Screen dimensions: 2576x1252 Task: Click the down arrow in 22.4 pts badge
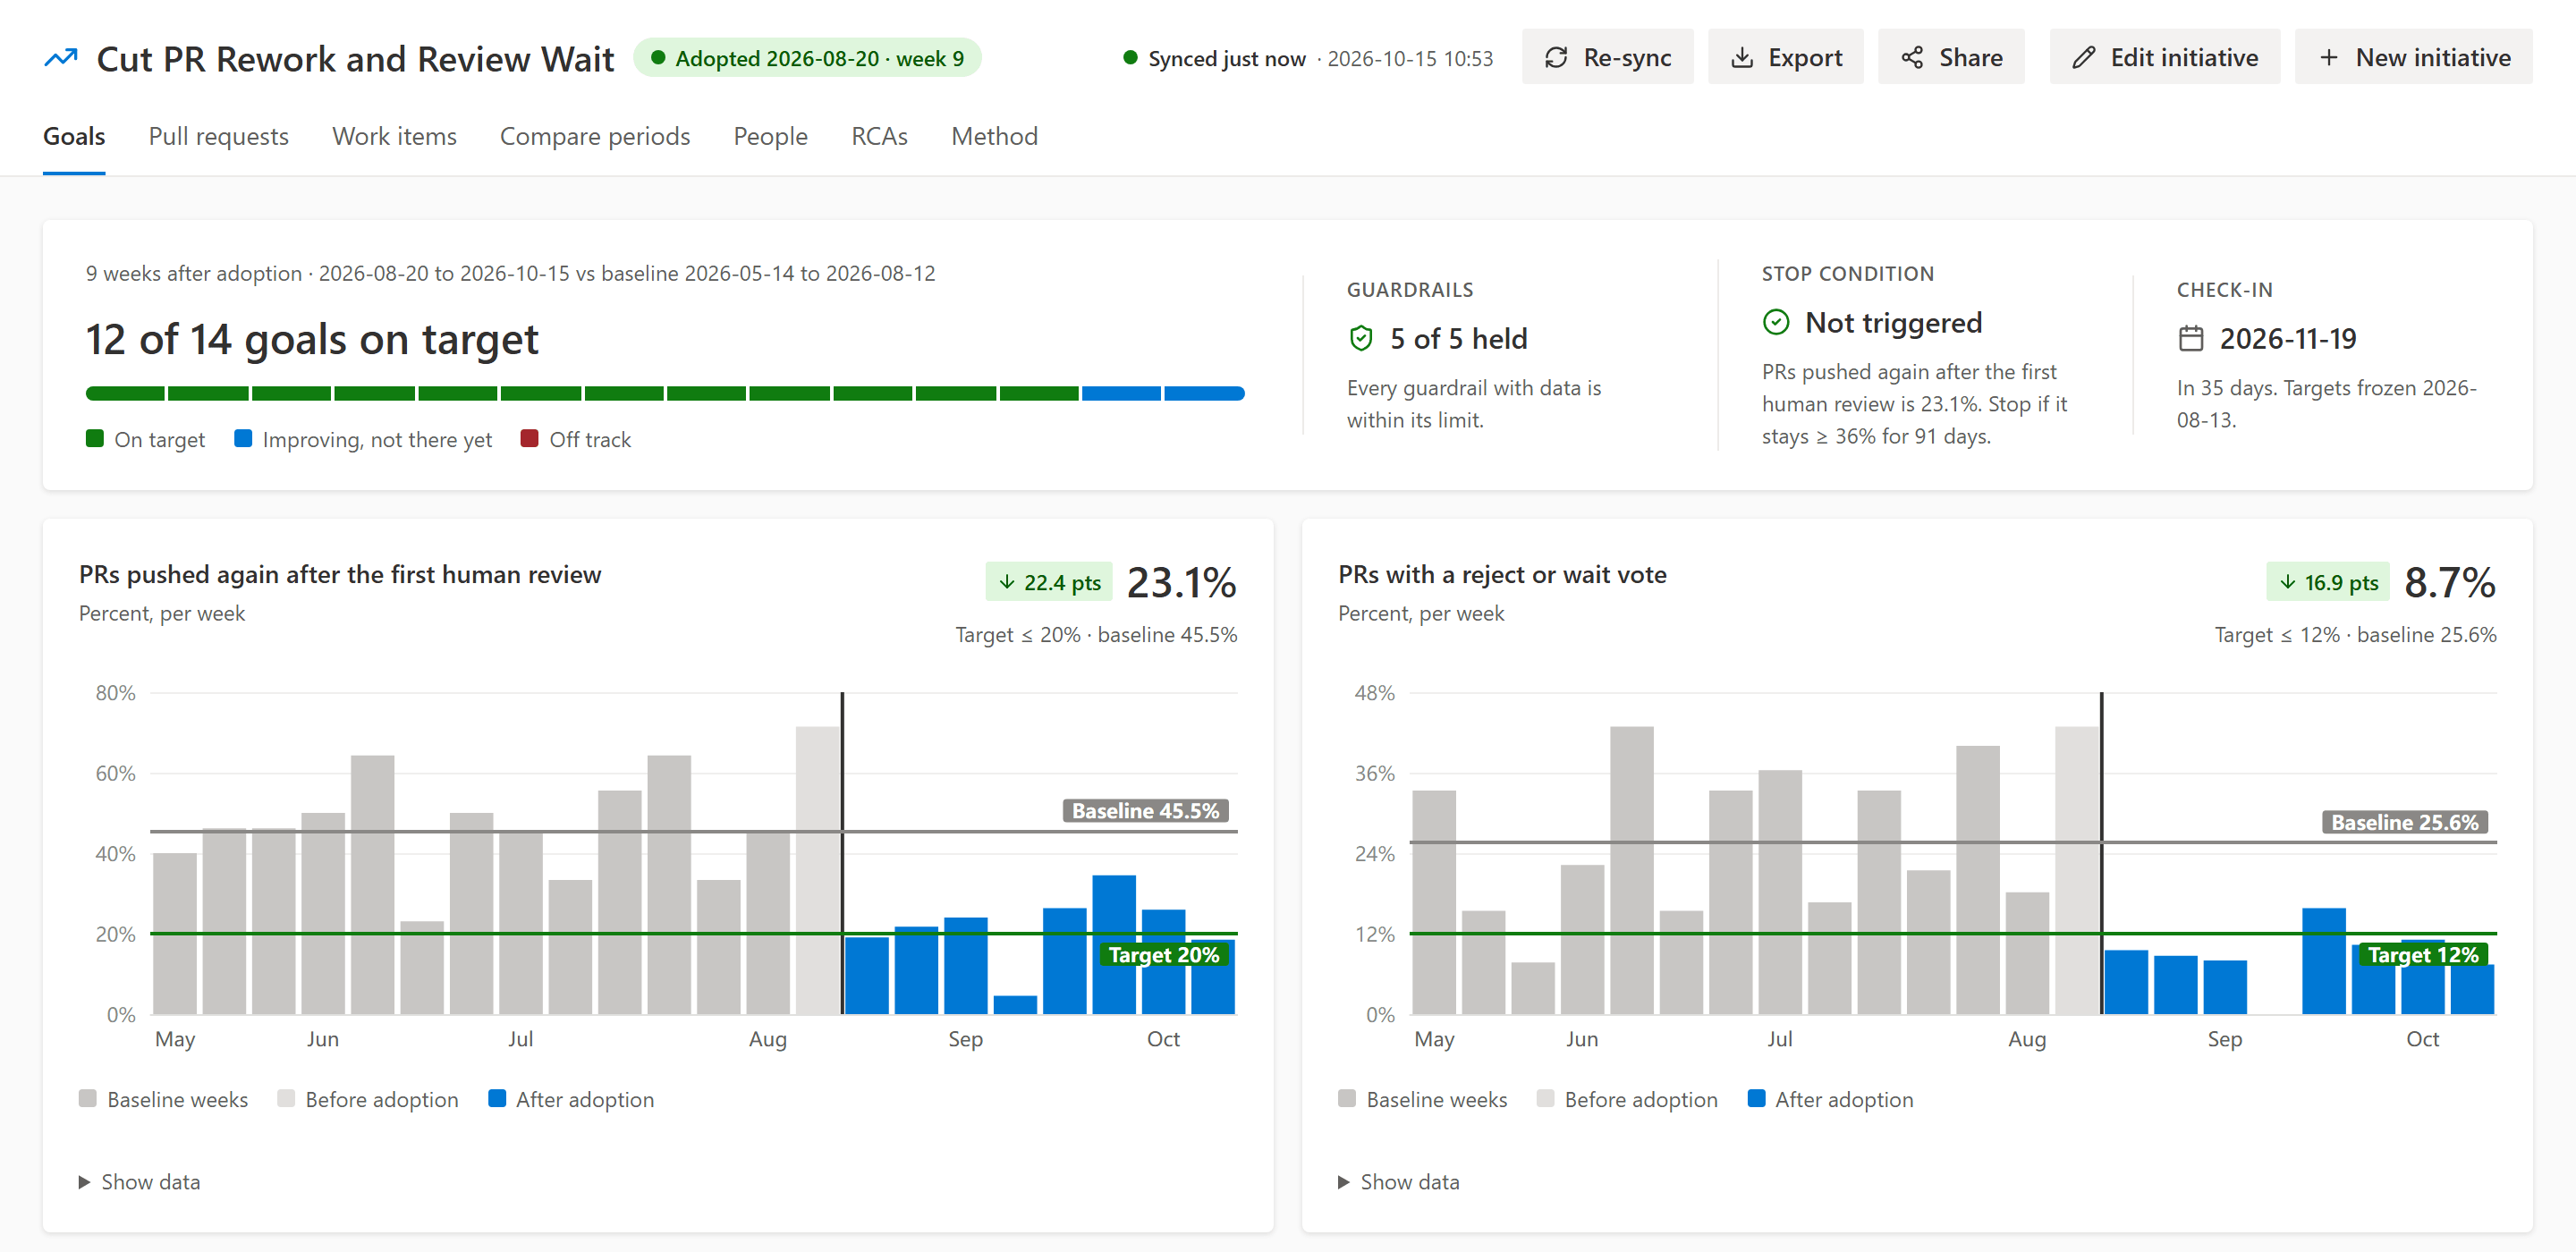coord(1007,582)
